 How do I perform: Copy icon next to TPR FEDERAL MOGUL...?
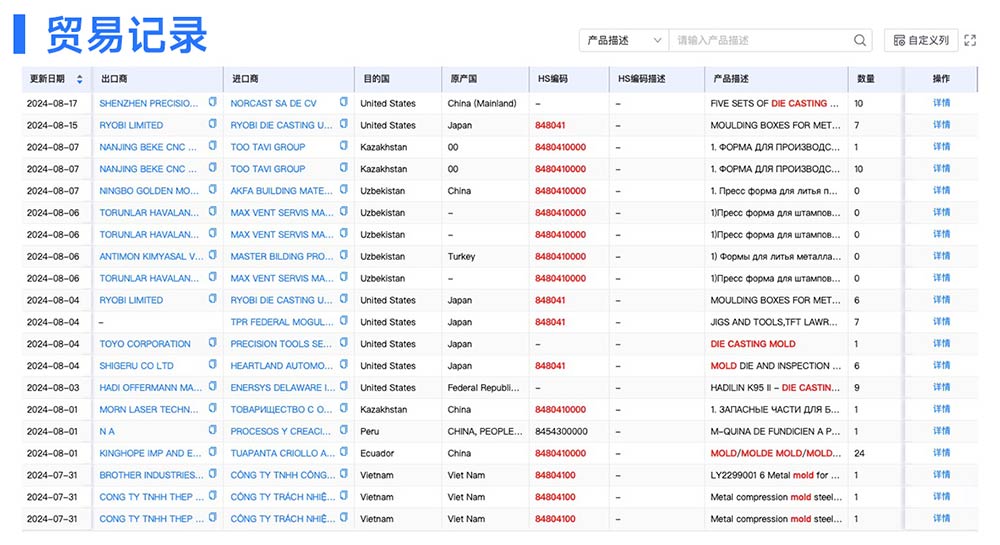click(x=343, y=321)
